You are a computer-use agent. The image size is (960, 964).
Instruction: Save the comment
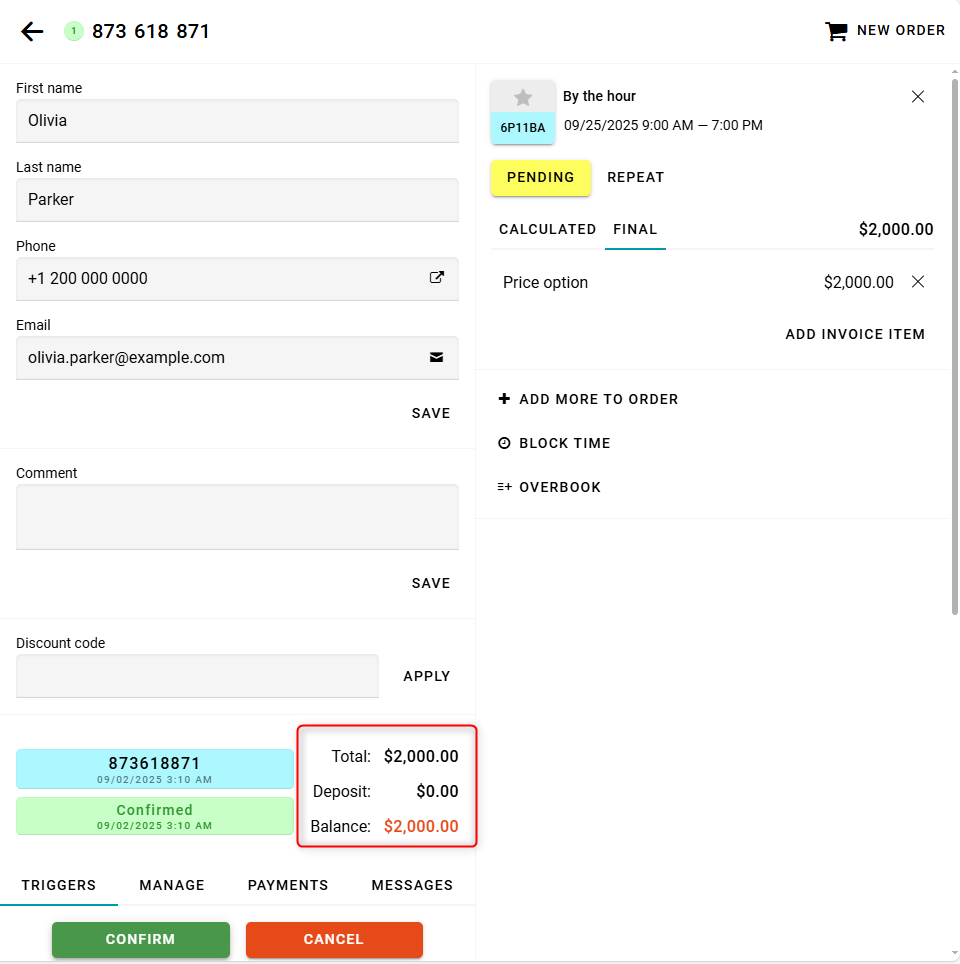[x=431, y=583]
